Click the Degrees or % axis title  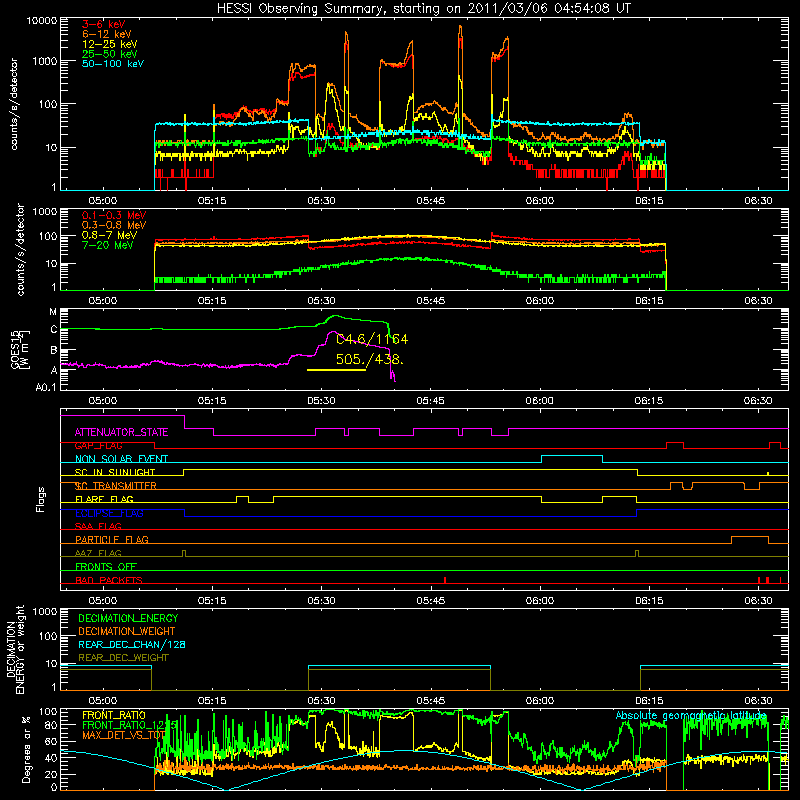26,749
